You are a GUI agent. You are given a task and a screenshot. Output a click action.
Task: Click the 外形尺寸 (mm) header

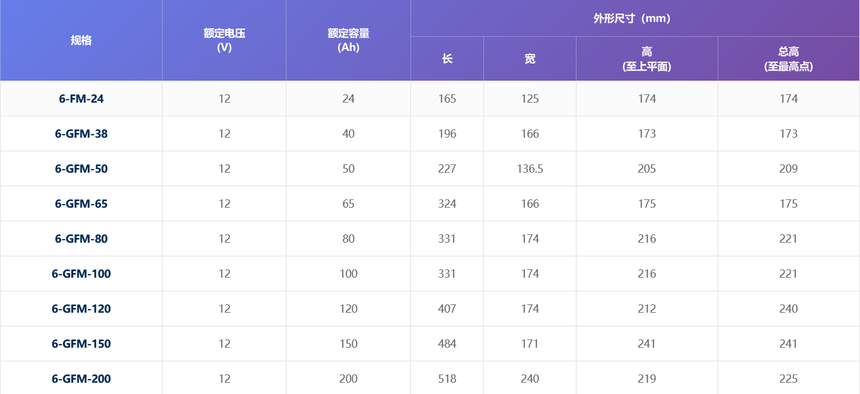tap(635, 18)
